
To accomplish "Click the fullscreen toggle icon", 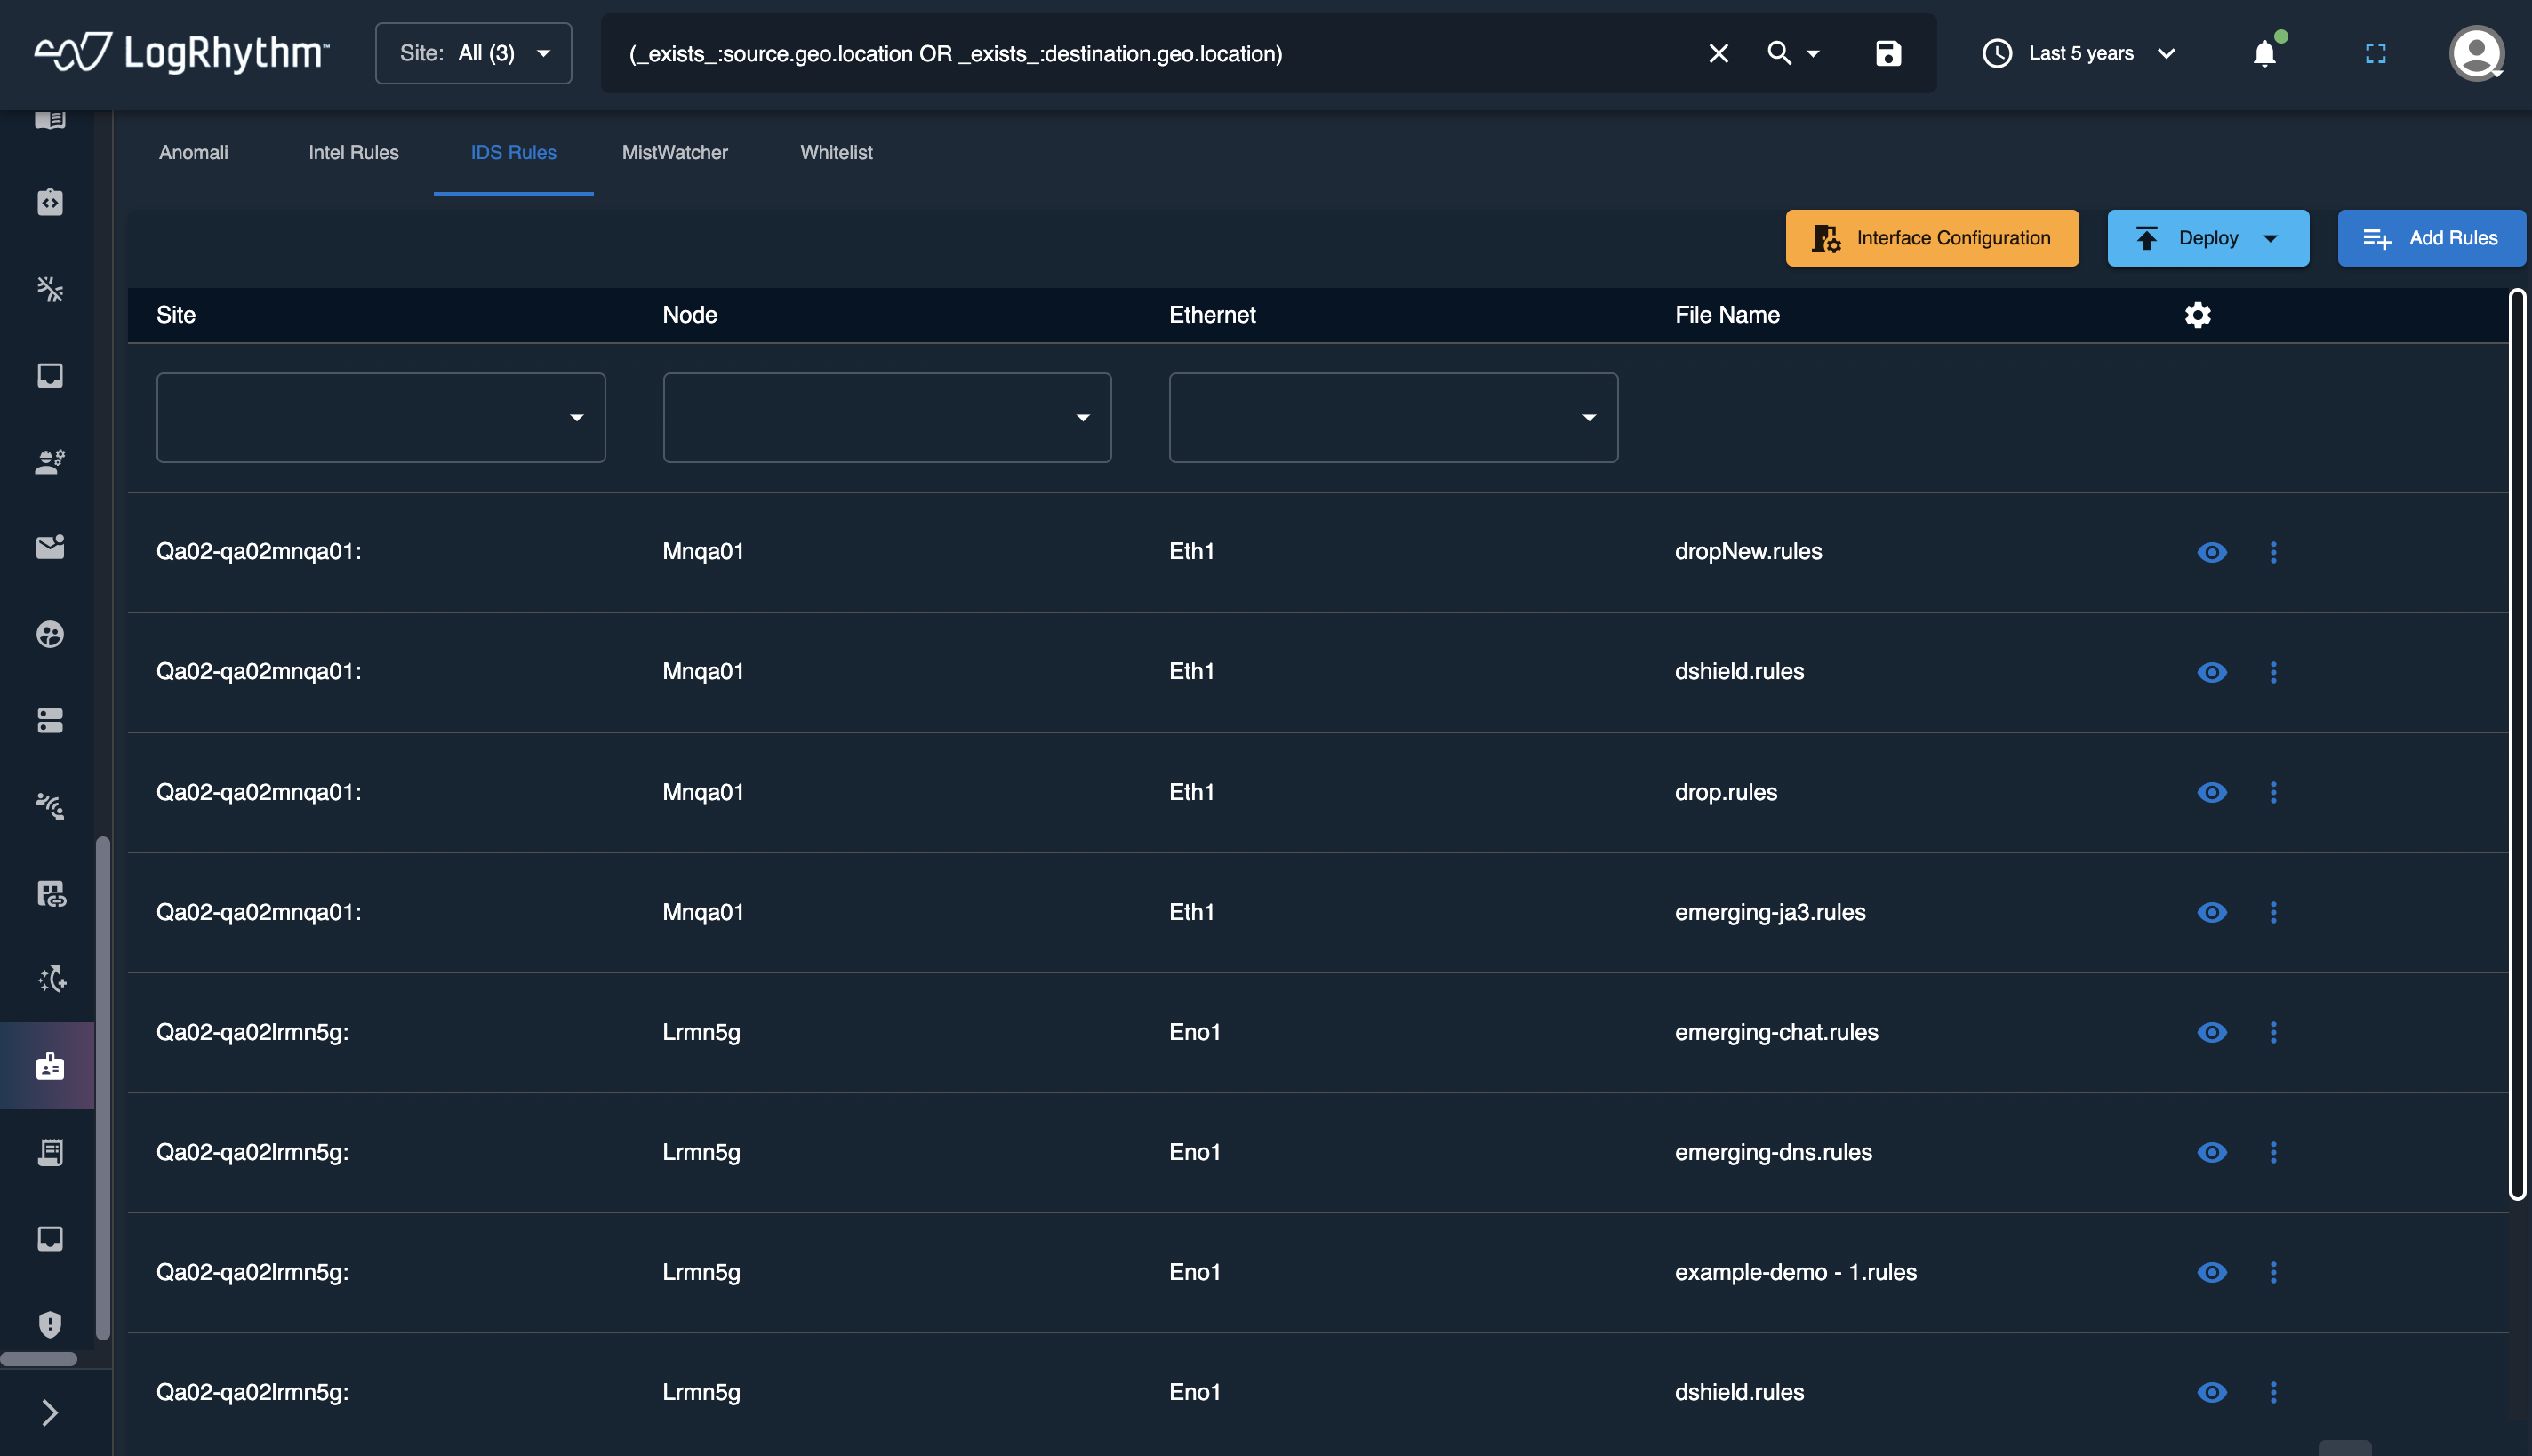I will click(2375, 54).
